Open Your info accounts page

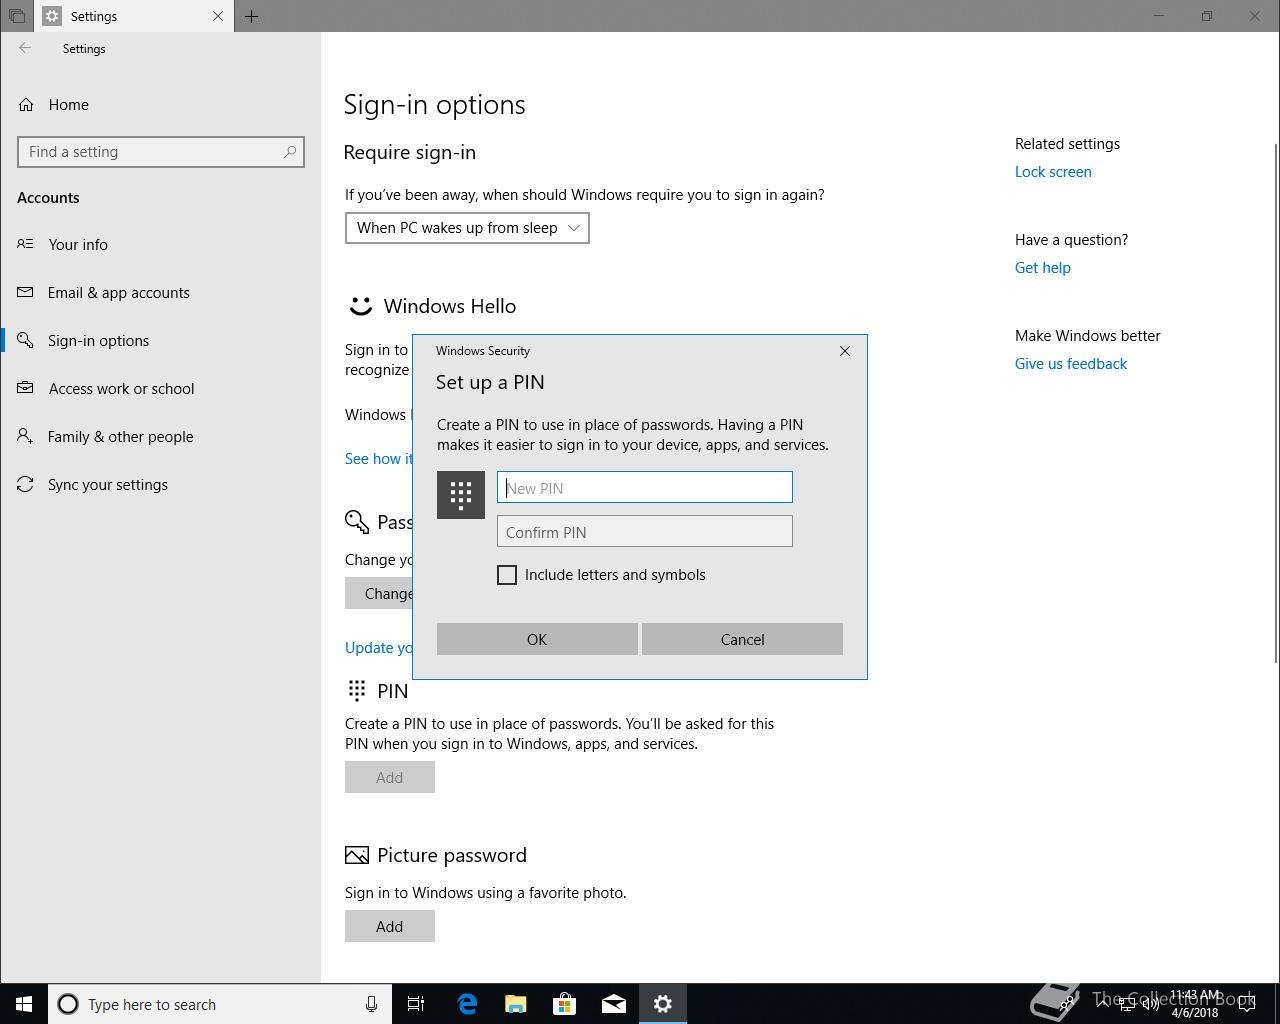coord(78,245)
